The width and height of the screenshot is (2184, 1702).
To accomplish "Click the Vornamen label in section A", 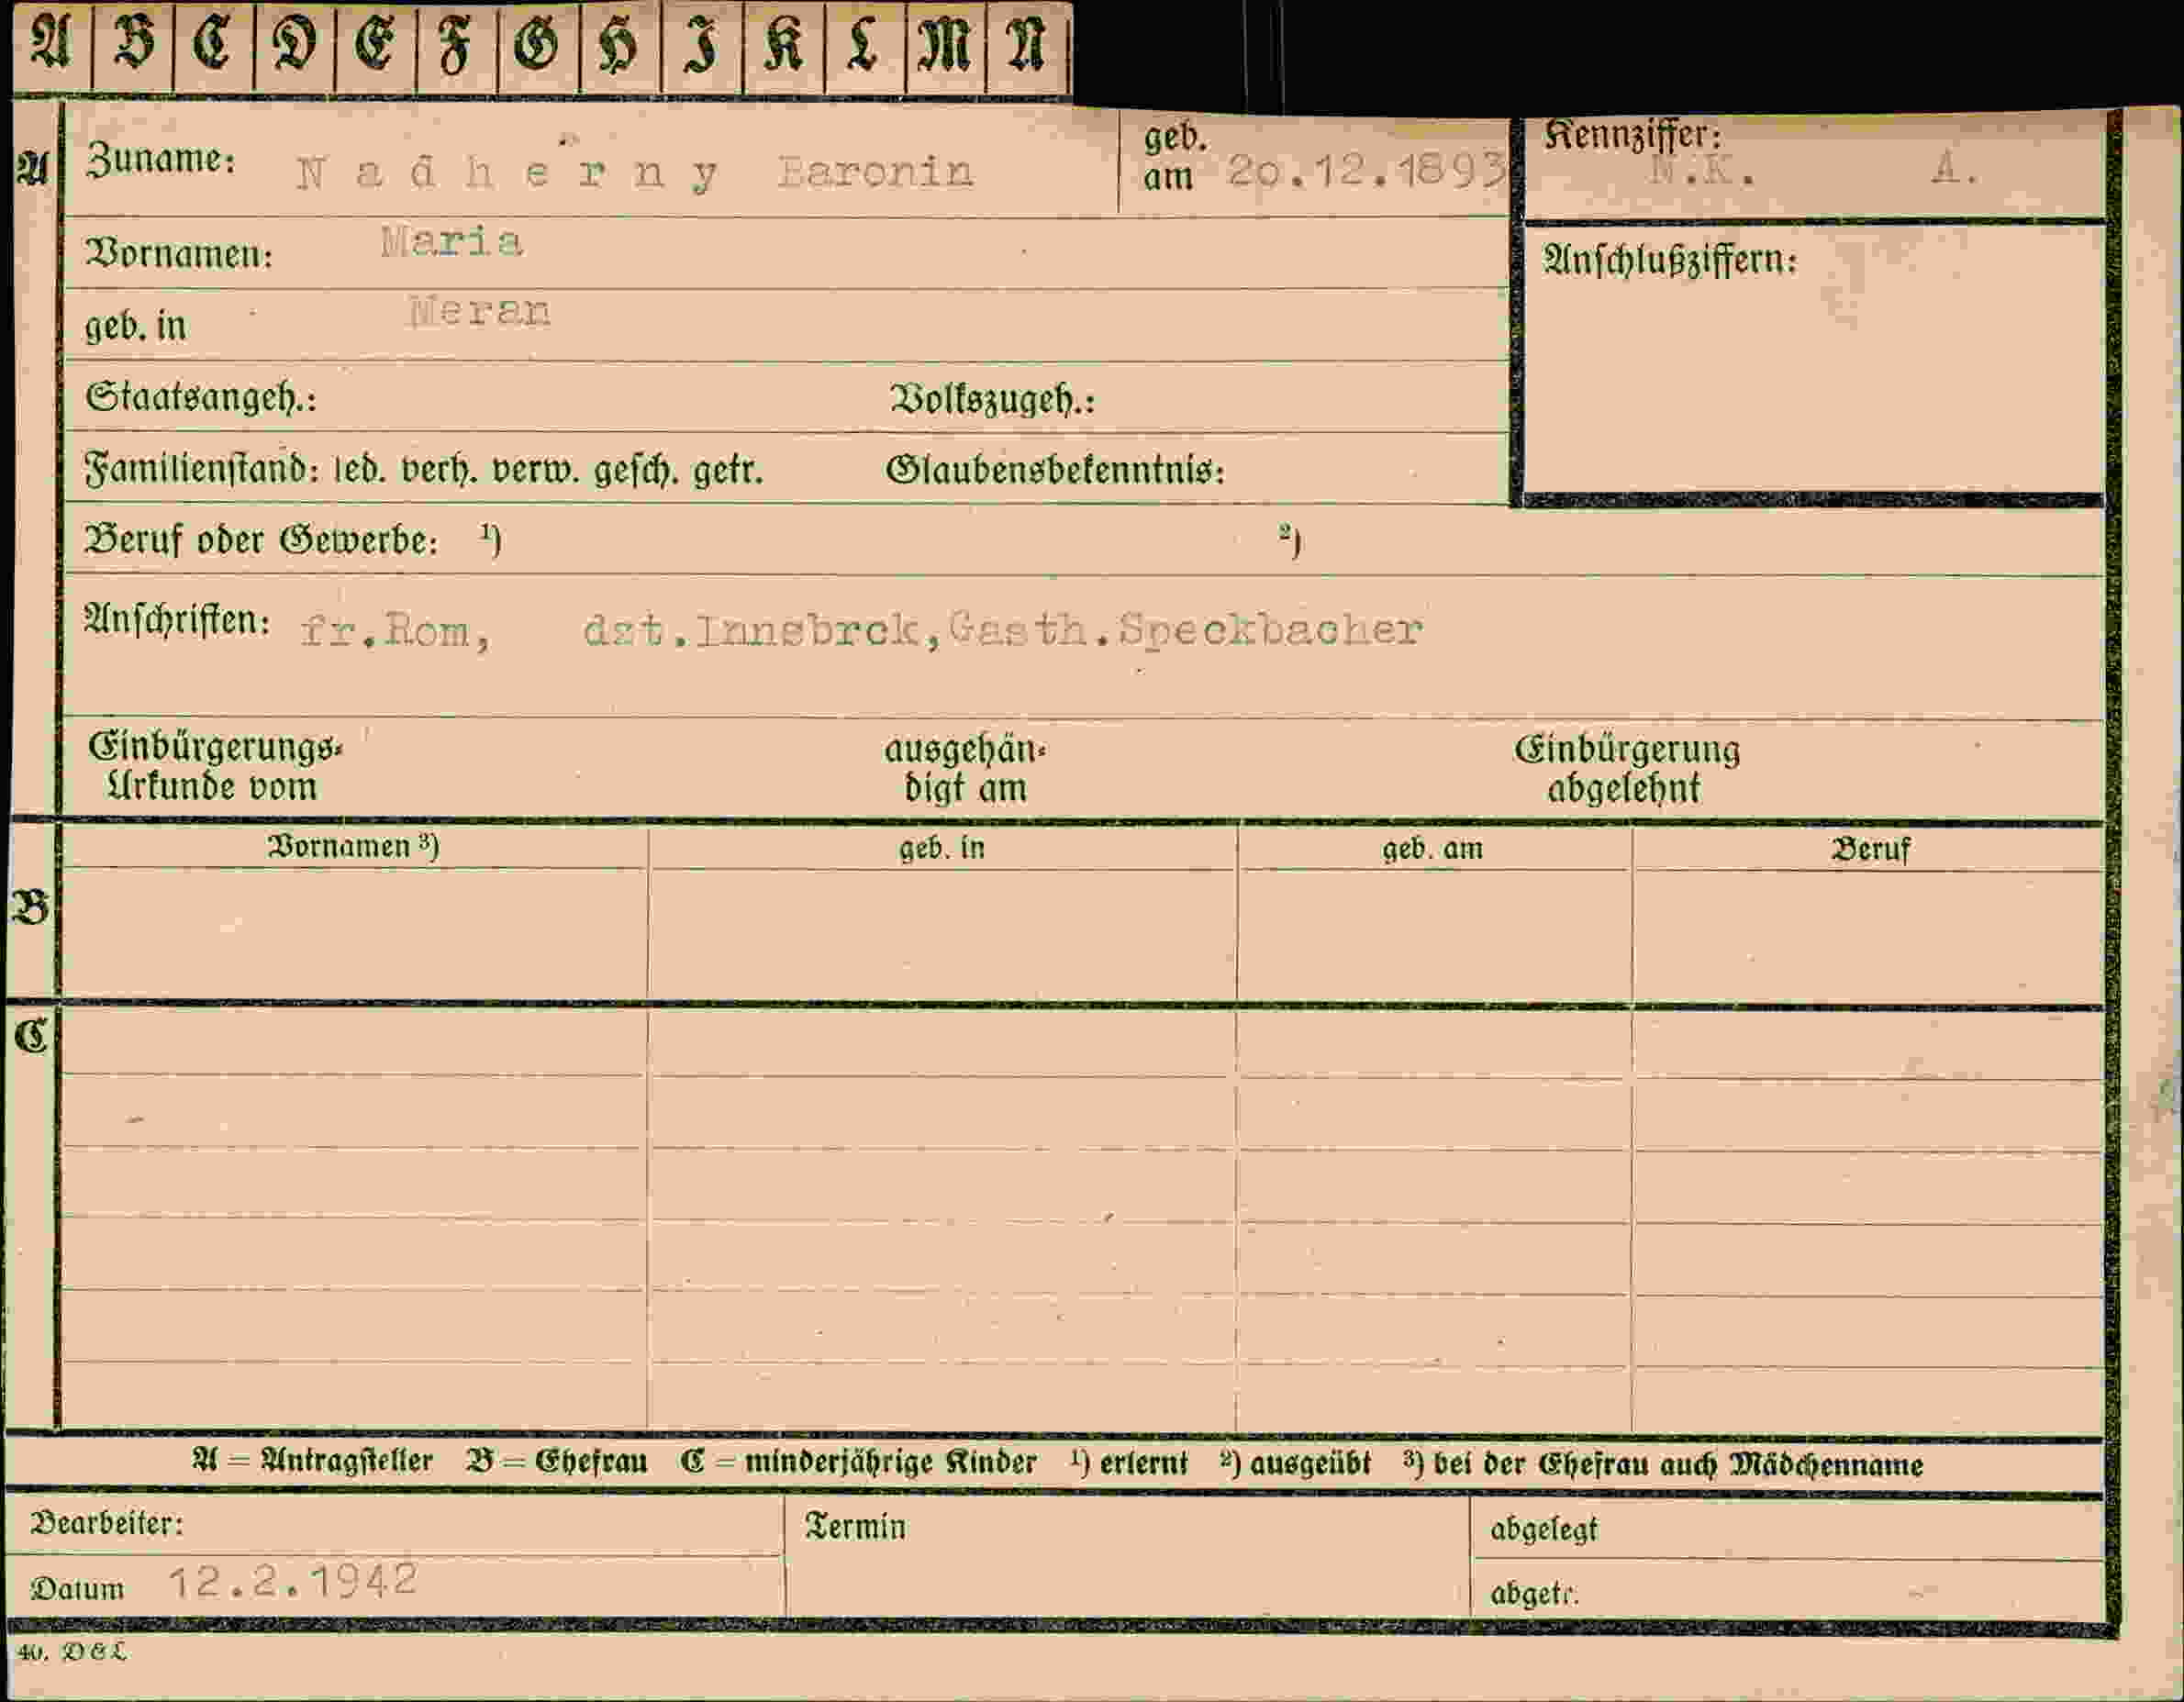I will 179,254.
